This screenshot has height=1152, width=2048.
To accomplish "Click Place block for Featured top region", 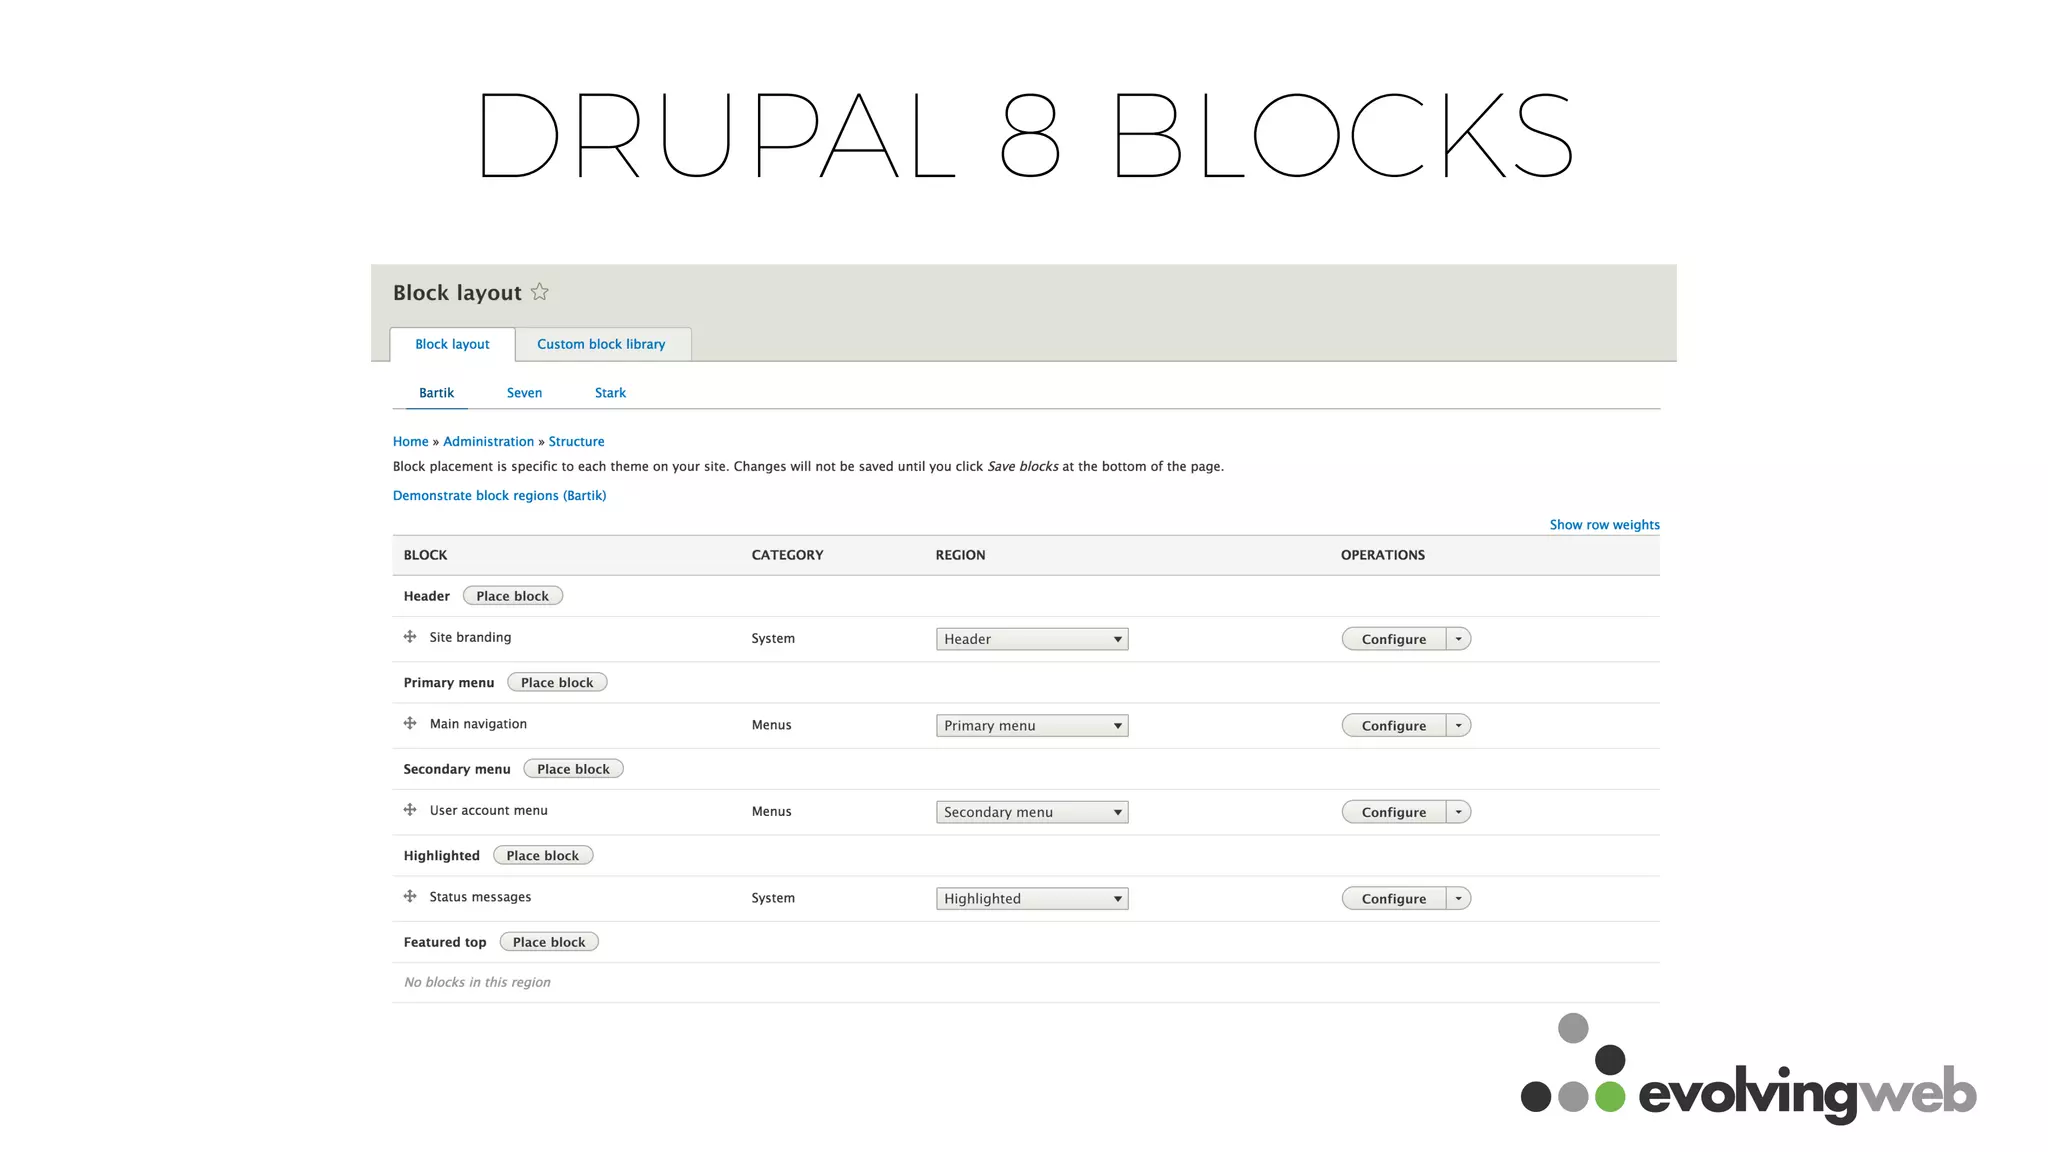I will 549,942.
